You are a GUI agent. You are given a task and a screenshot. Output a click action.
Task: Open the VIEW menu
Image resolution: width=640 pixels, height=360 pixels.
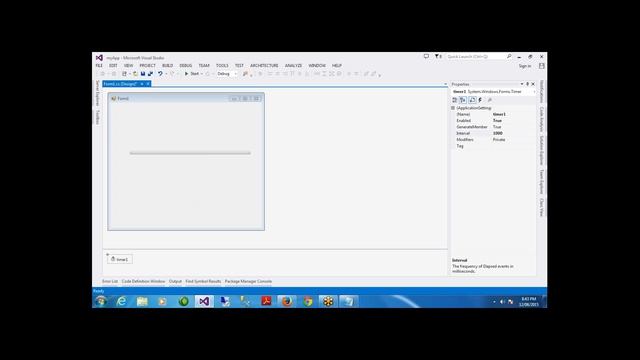pos(128,66)
